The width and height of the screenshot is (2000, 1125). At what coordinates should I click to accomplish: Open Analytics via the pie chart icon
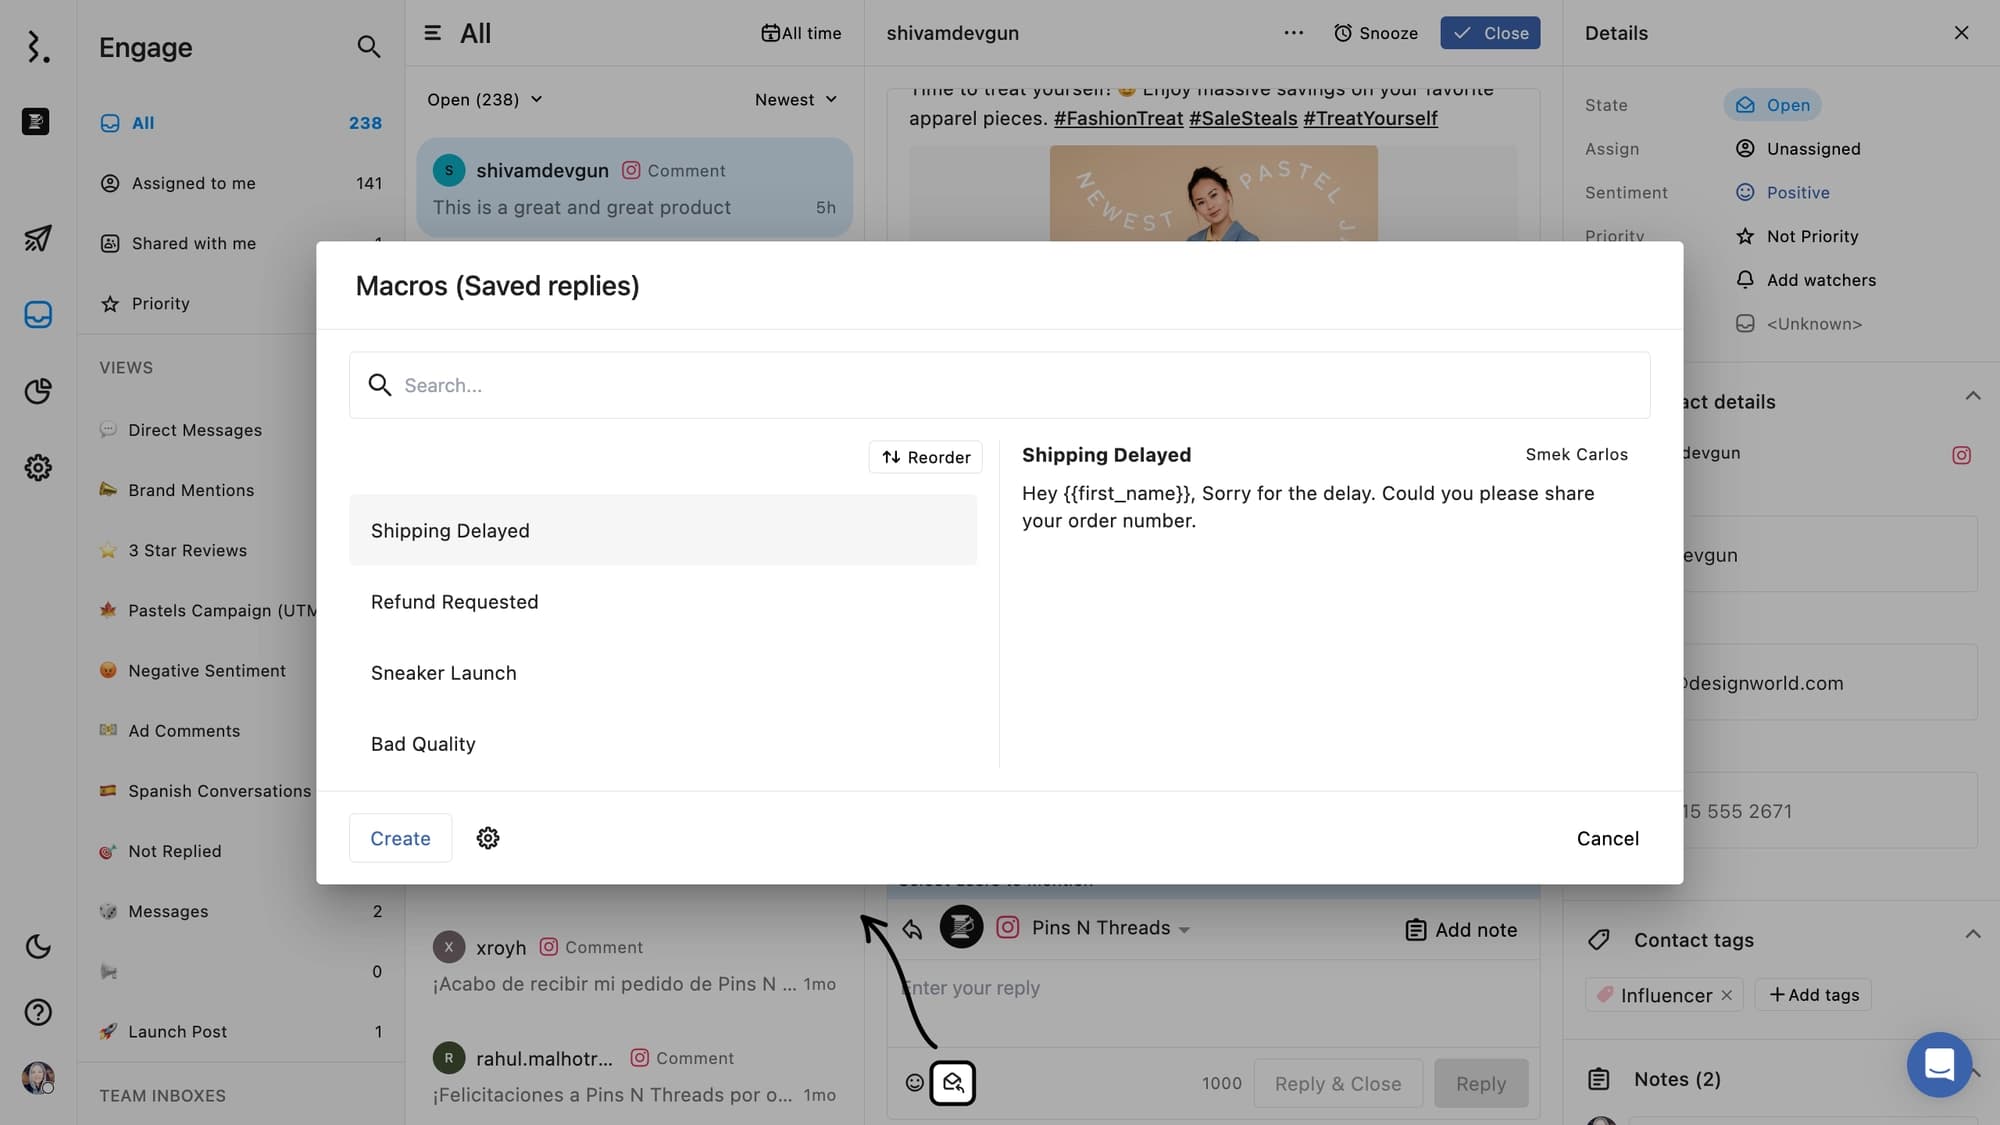[x=38, y=391]
